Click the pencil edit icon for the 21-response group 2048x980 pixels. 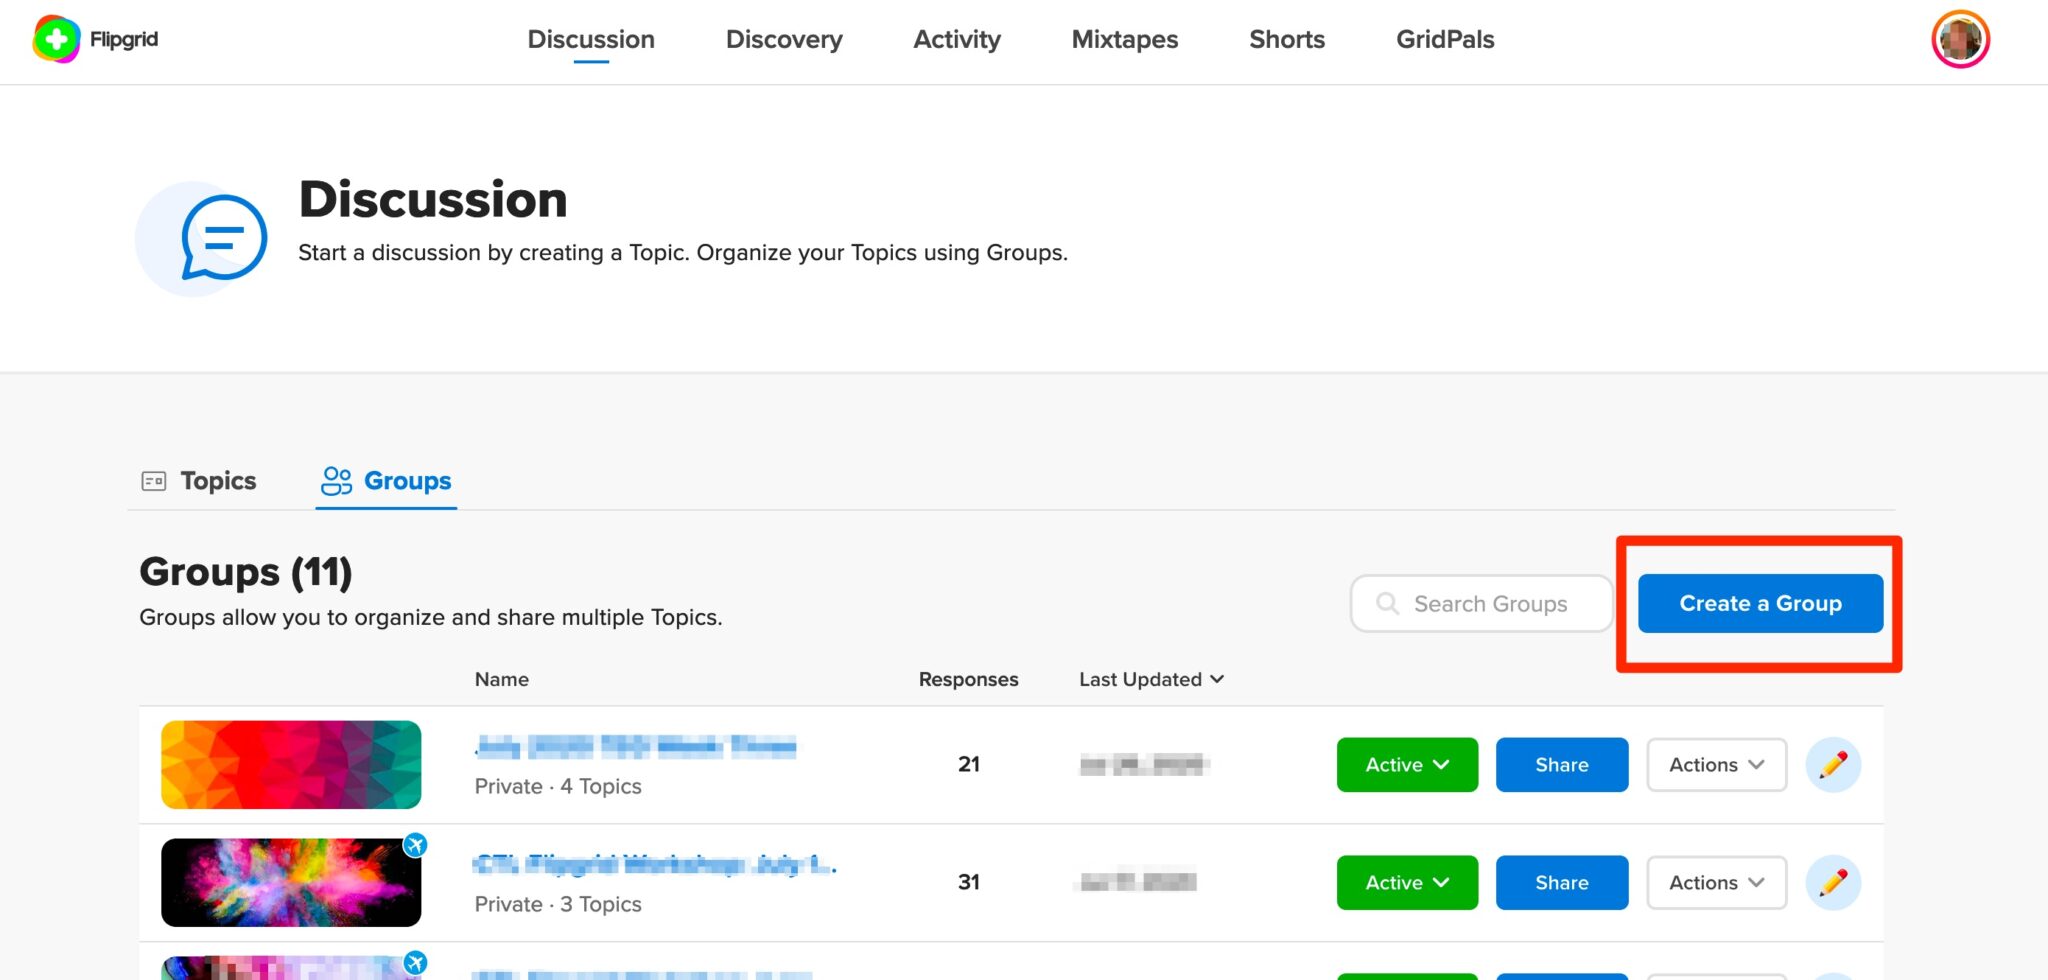[1833, 765]
